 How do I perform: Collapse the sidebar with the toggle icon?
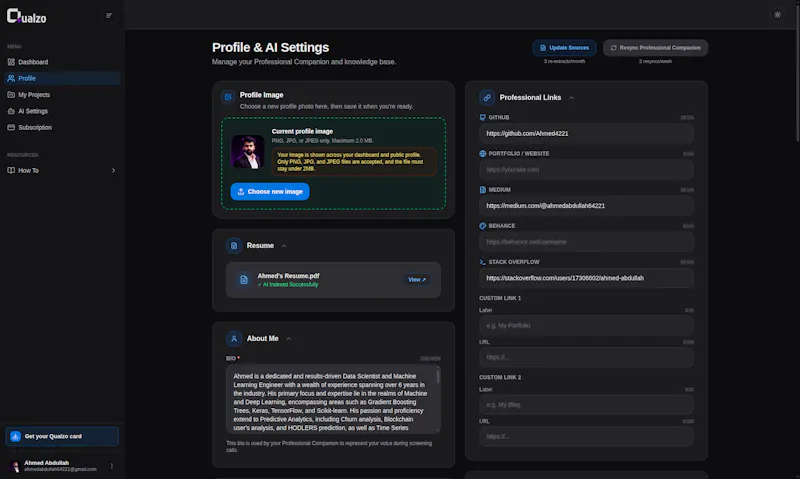[109, 16]
